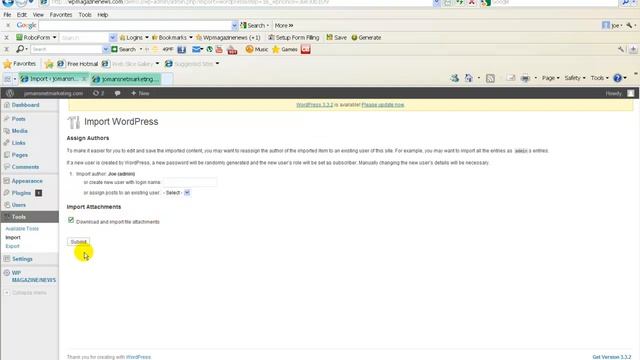Click the RoboForm search field

pos(84,38)
